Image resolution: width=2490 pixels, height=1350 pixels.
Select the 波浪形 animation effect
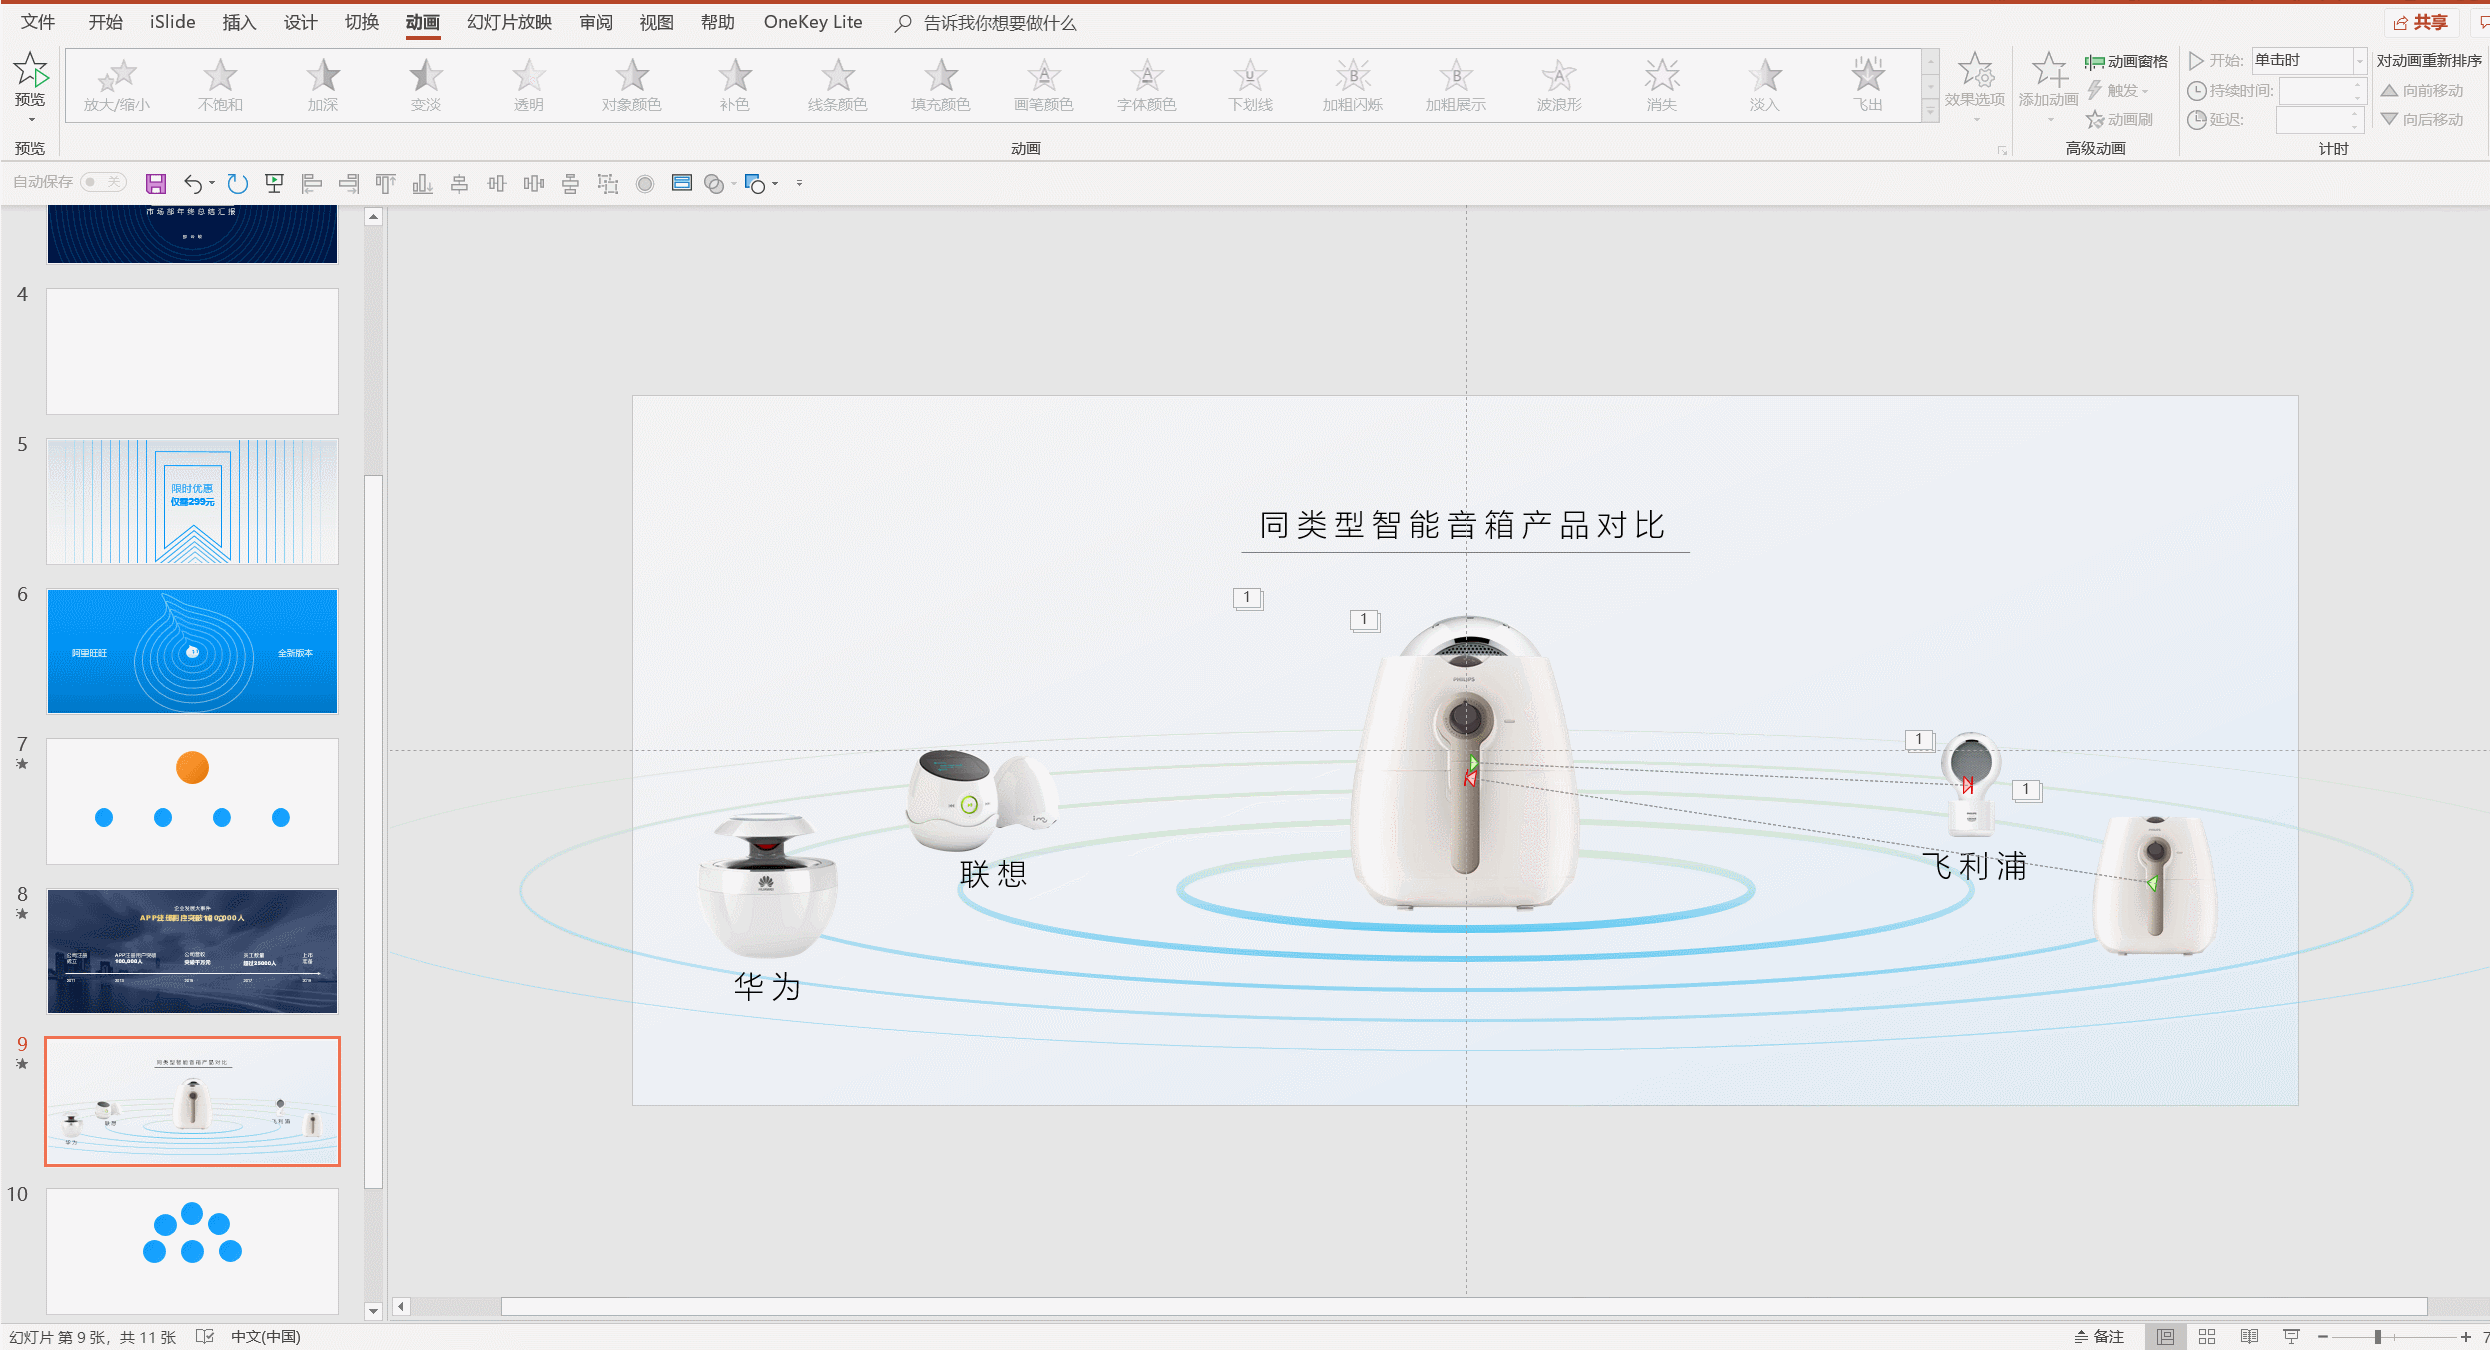(x=1559, y=85)
